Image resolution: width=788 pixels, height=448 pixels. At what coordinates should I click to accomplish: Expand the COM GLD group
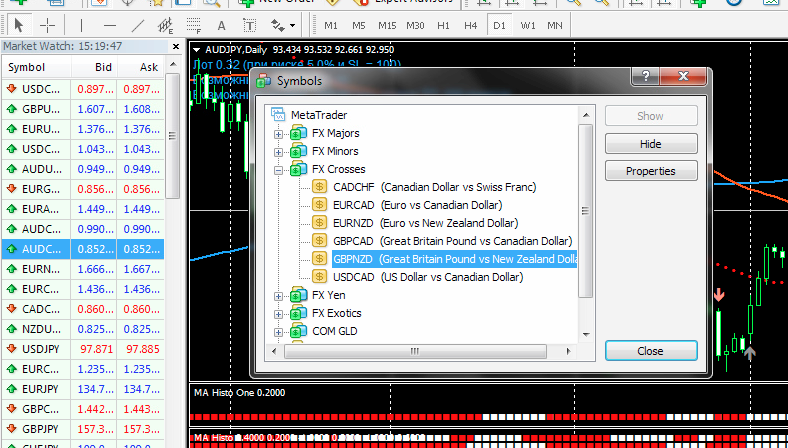tap(278, 332)
